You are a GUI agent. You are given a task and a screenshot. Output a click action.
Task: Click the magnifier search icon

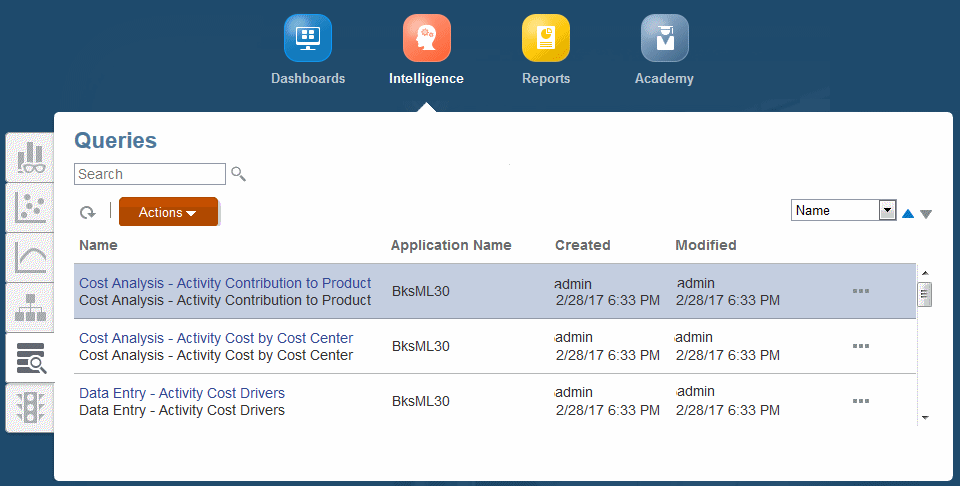pyautogui.click(x=238, y=174)
